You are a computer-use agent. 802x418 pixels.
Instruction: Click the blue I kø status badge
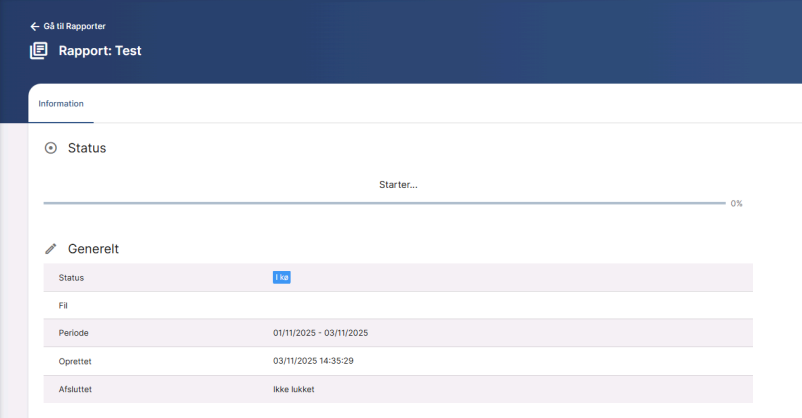[281, 277]
